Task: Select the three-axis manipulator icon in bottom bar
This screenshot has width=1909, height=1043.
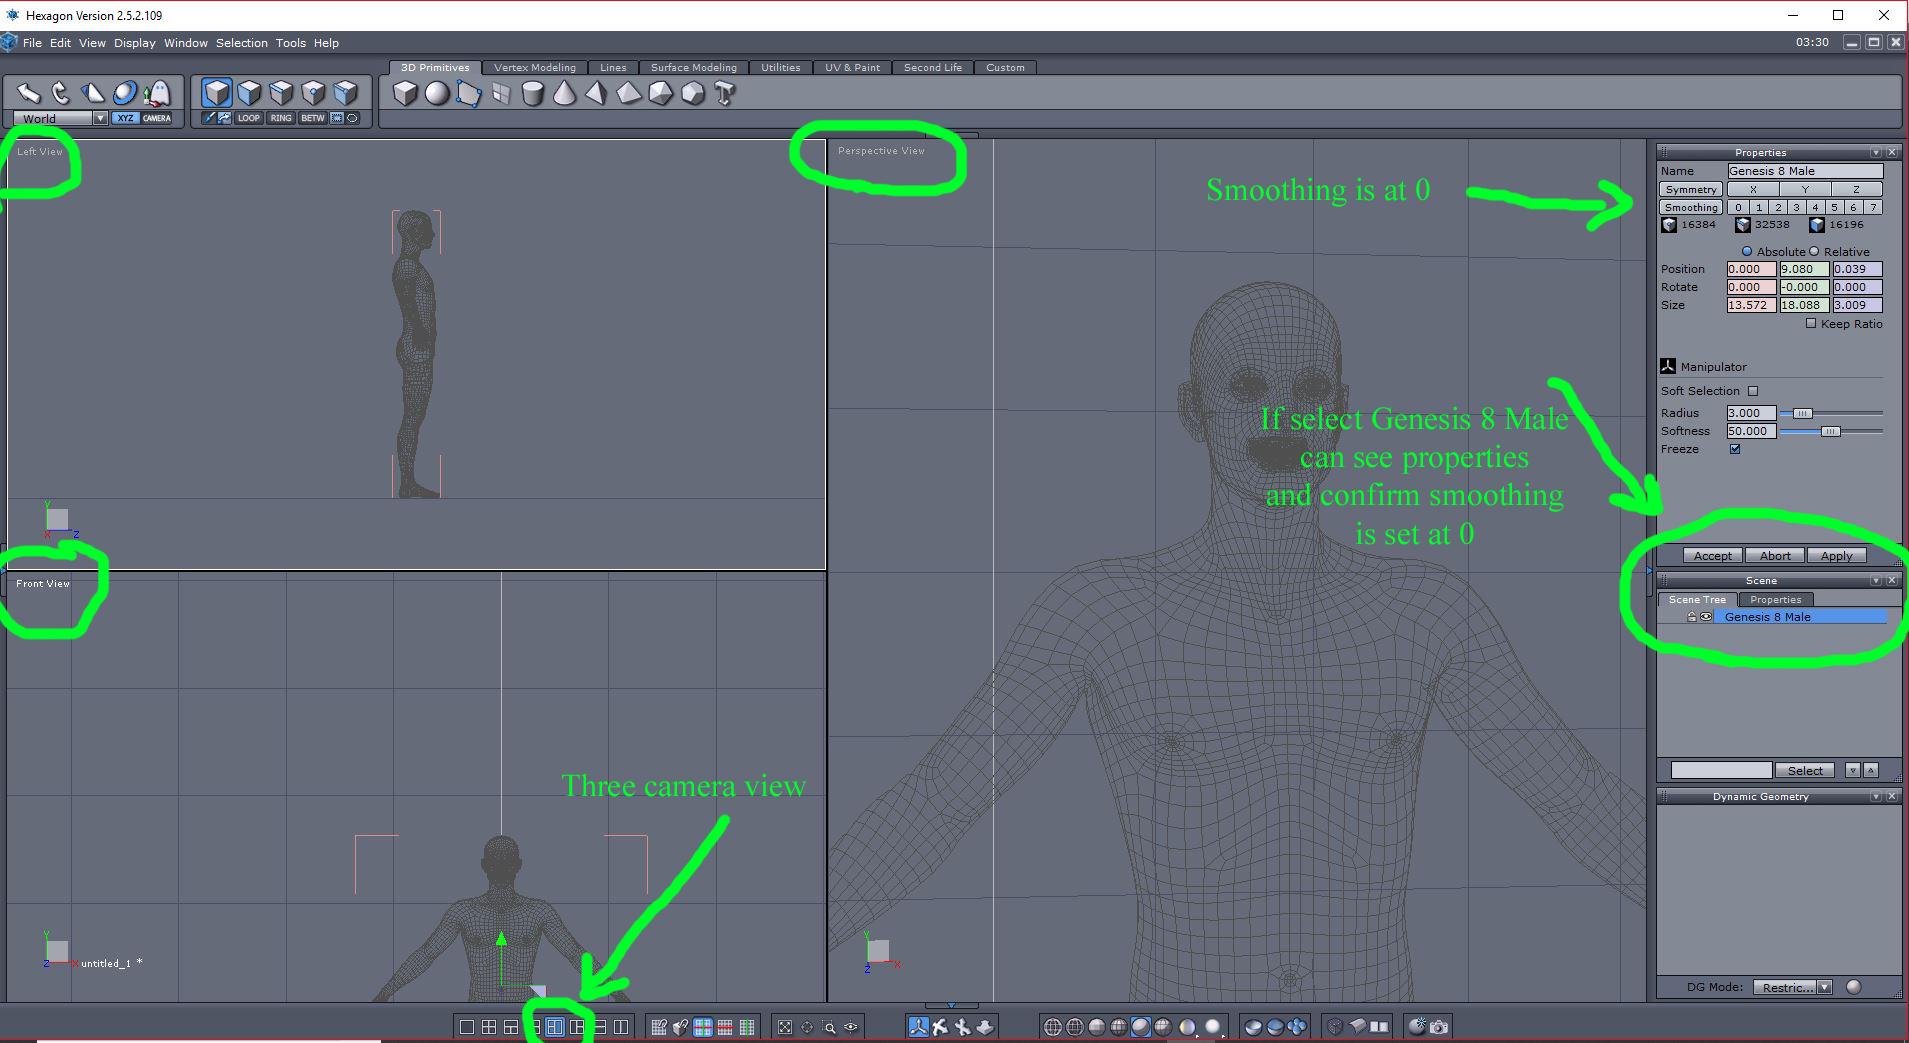Action: pyautogui.click(x=918, y=1027)
